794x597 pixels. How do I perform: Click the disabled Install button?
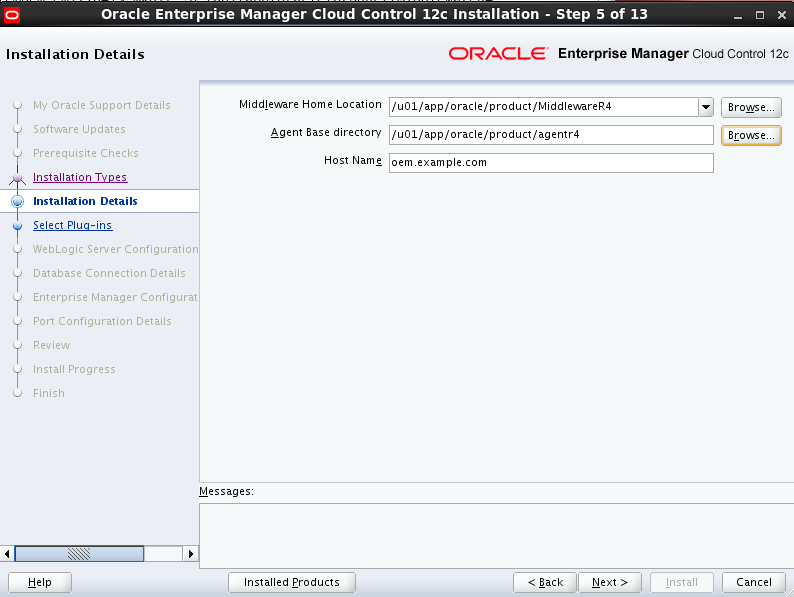pyautogui.click(x=682, y=582)
